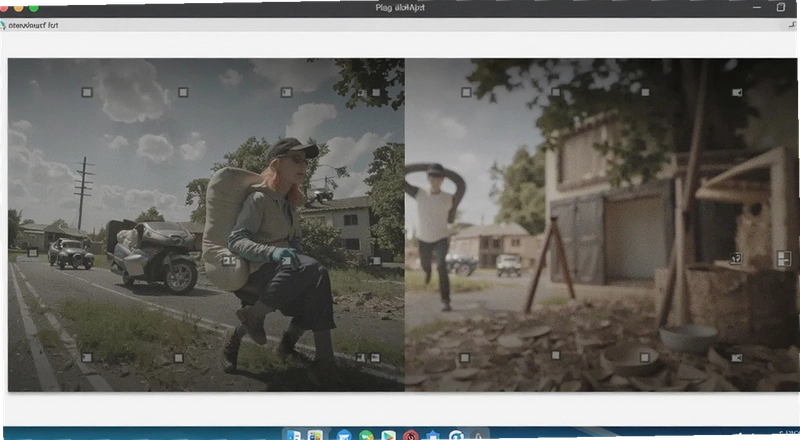The height and width of the screenshot is (440, 800).
Task: Toggle the square marker on the woman's glove
Action: click(286, 260)
